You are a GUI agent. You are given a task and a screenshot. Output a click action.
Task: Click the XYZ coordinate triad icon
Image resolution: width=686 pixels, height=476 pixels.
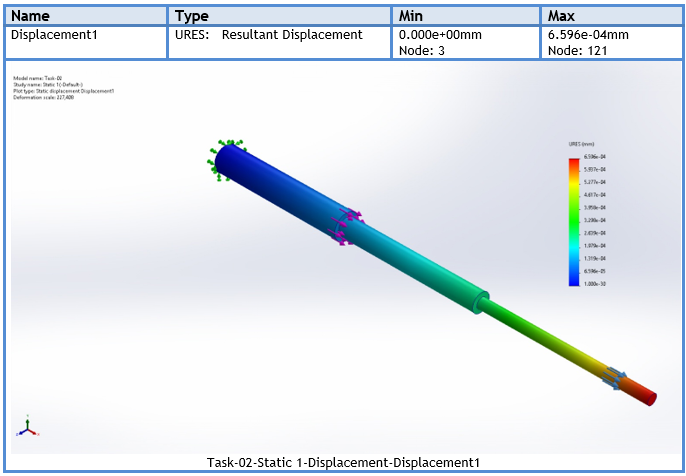(x=28, y=426)
